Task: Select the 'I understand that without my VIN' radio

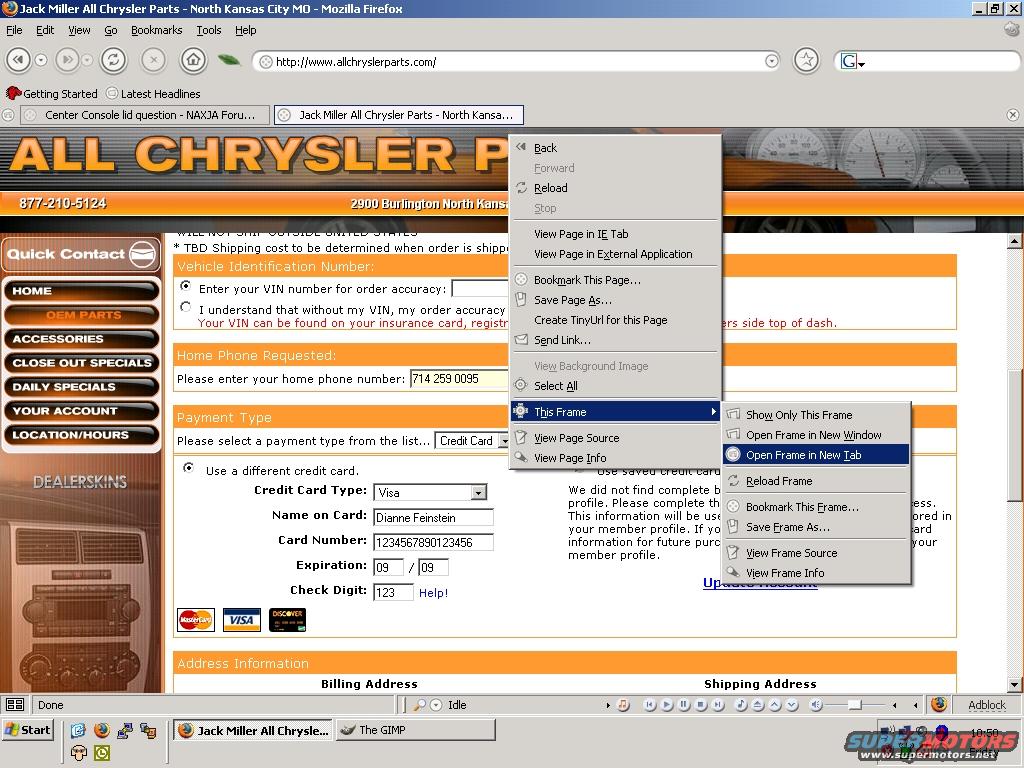Action: coord(186,308)
